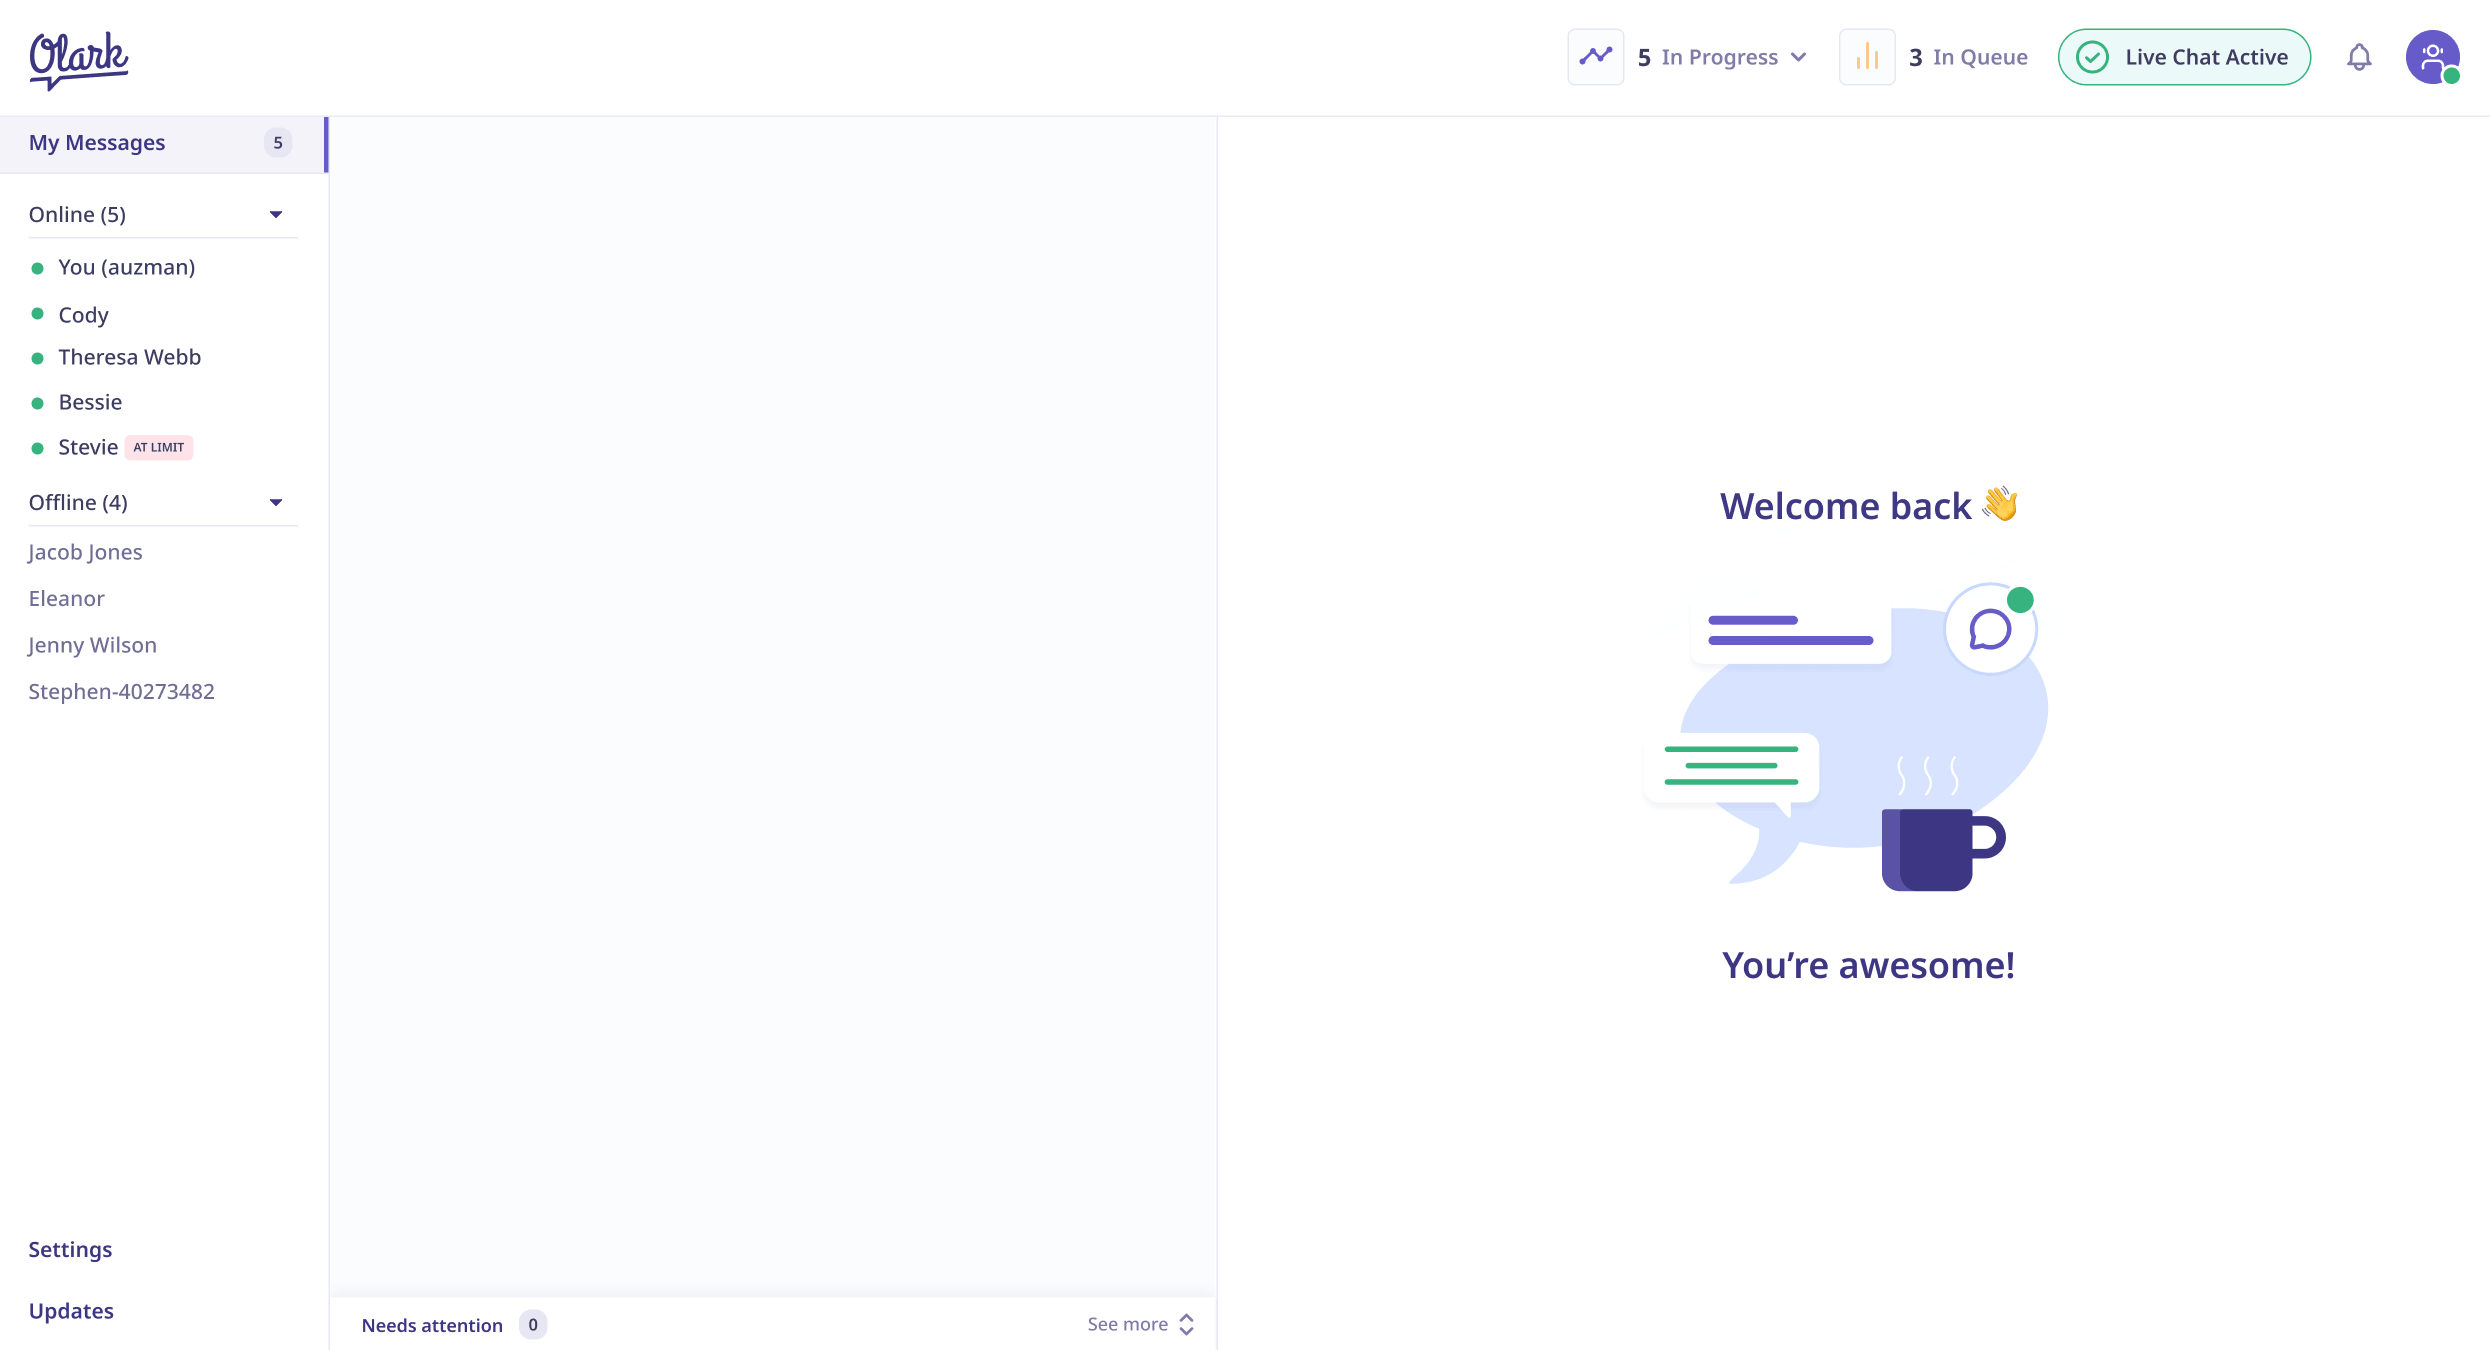Toggle the Live Chat Active status

tap(2184, 57)
